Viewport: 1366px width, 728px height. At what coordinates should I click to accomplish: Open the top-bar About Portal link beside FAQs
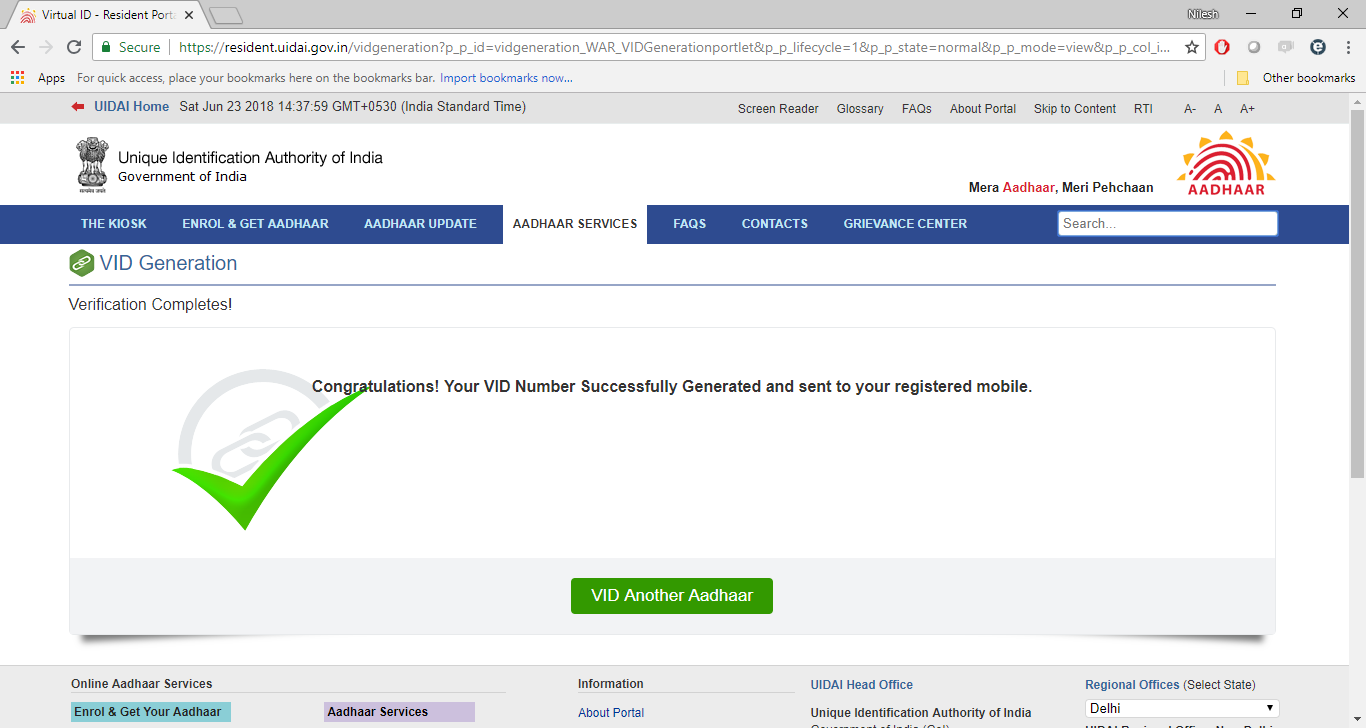click(983, 109)
